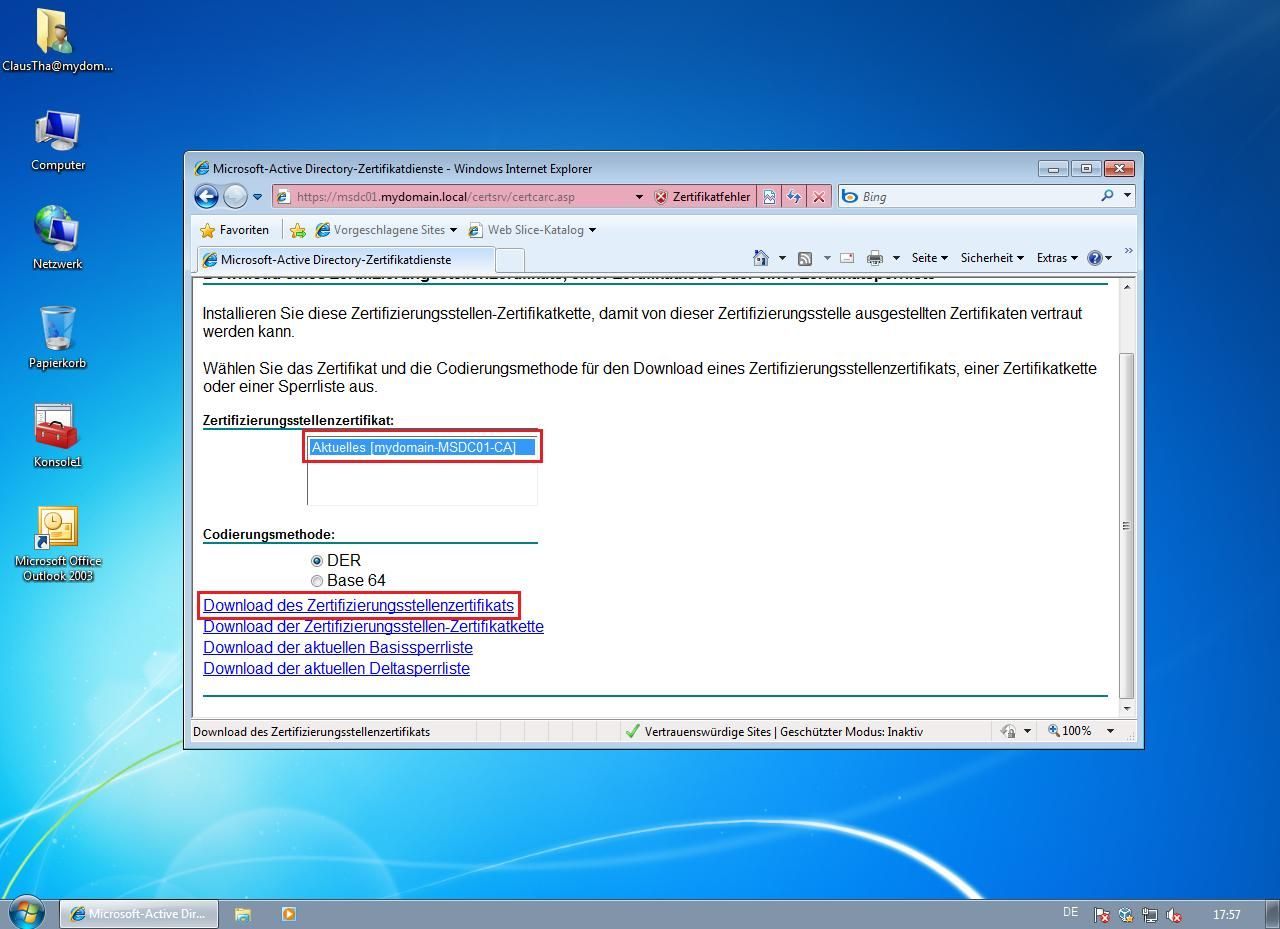
Task: Open the recent pages dropdown beside Forward
Action: pos(257,197)
